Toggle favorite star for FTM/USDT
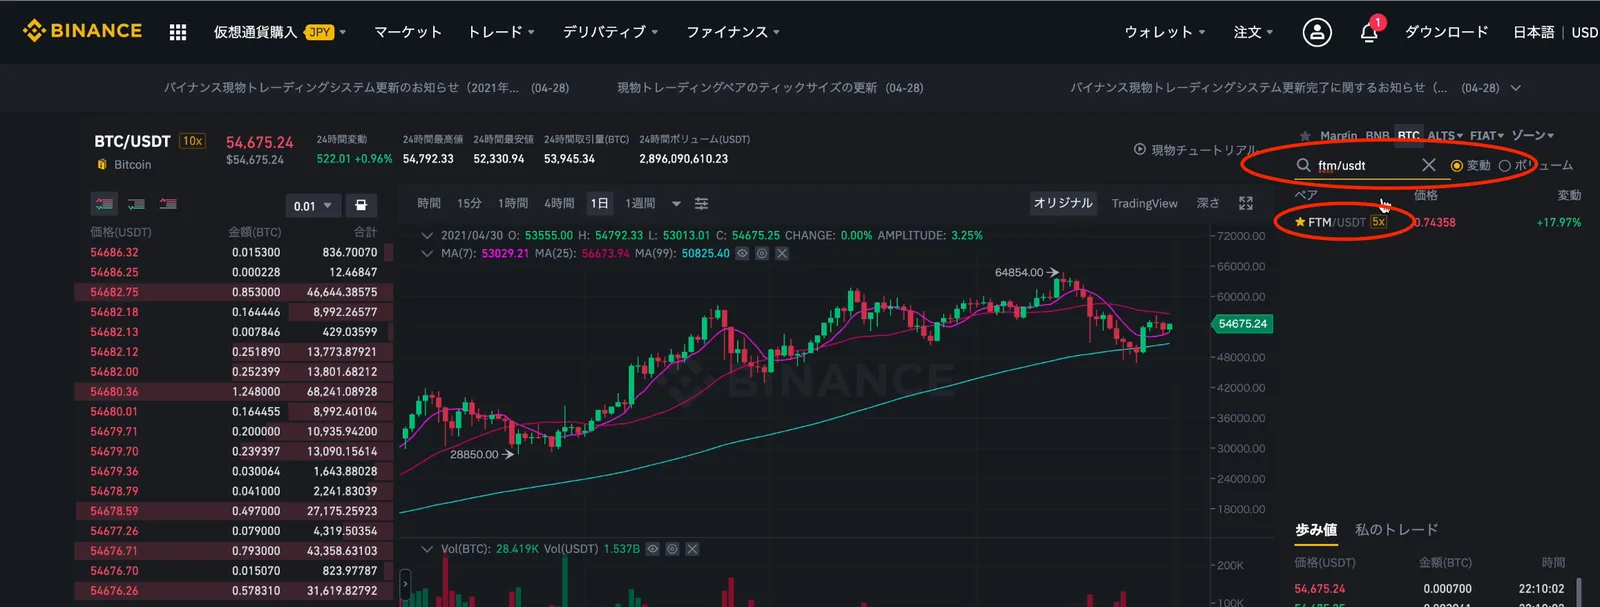The width and height of the screenshot is (1600, 607). (1300, 222)
